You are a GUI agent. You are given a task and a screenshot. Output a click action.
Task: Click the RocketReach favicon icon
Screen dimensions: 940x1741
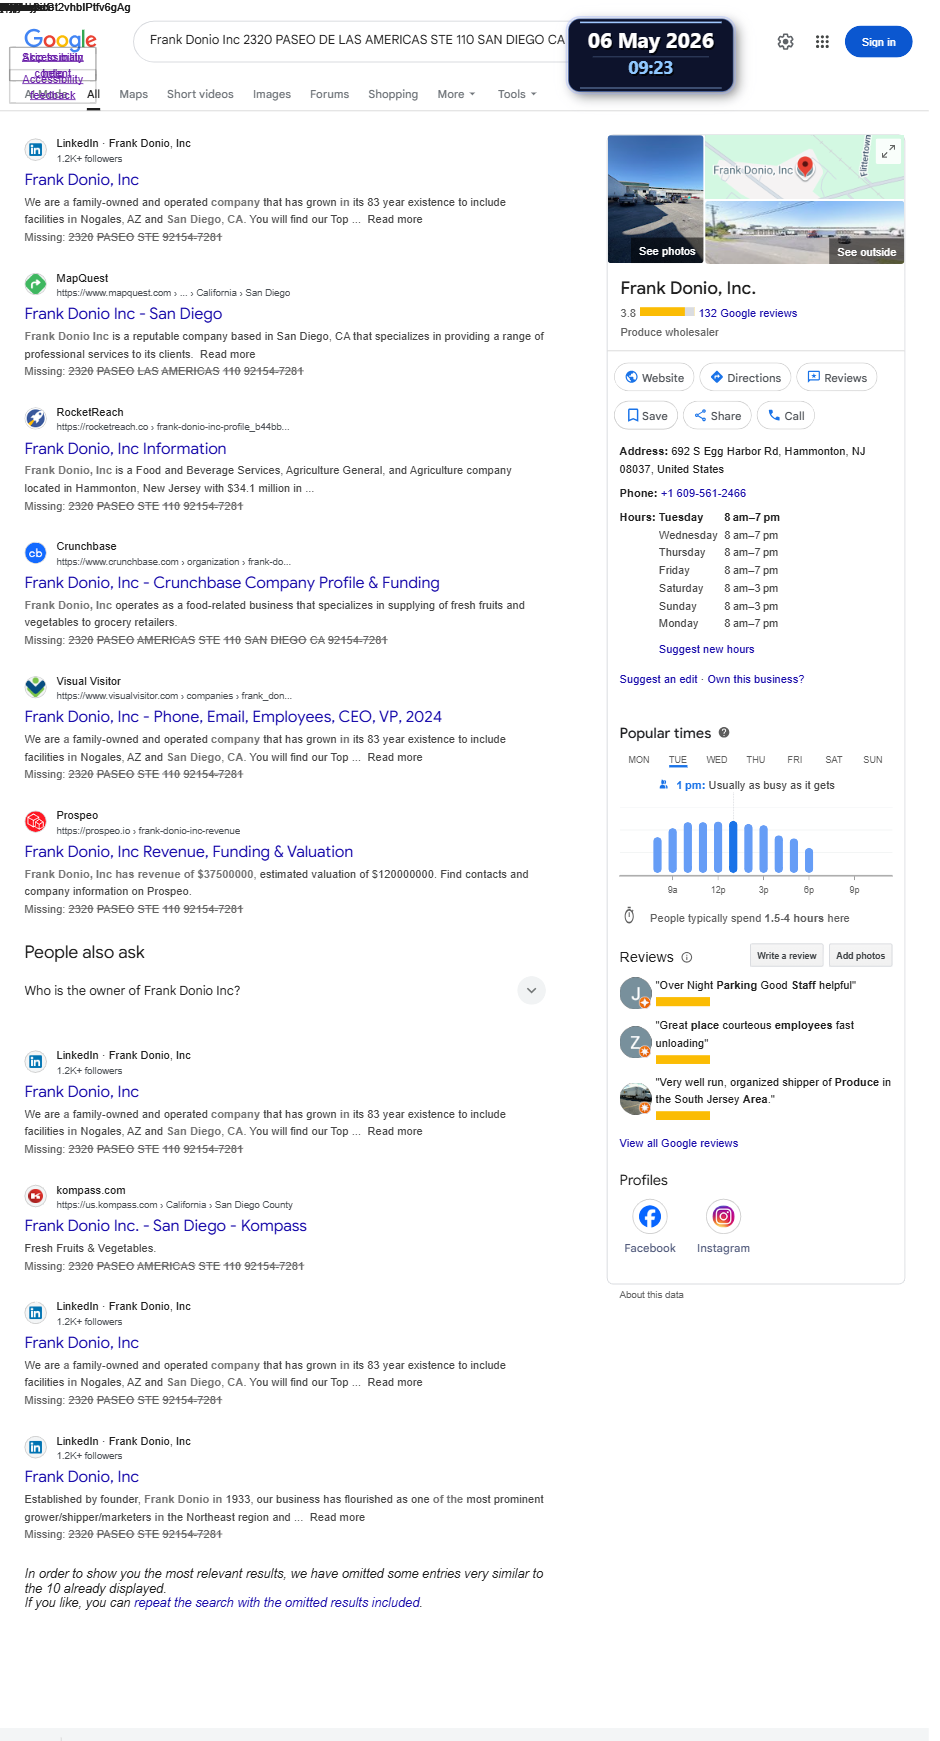(36, 418)
